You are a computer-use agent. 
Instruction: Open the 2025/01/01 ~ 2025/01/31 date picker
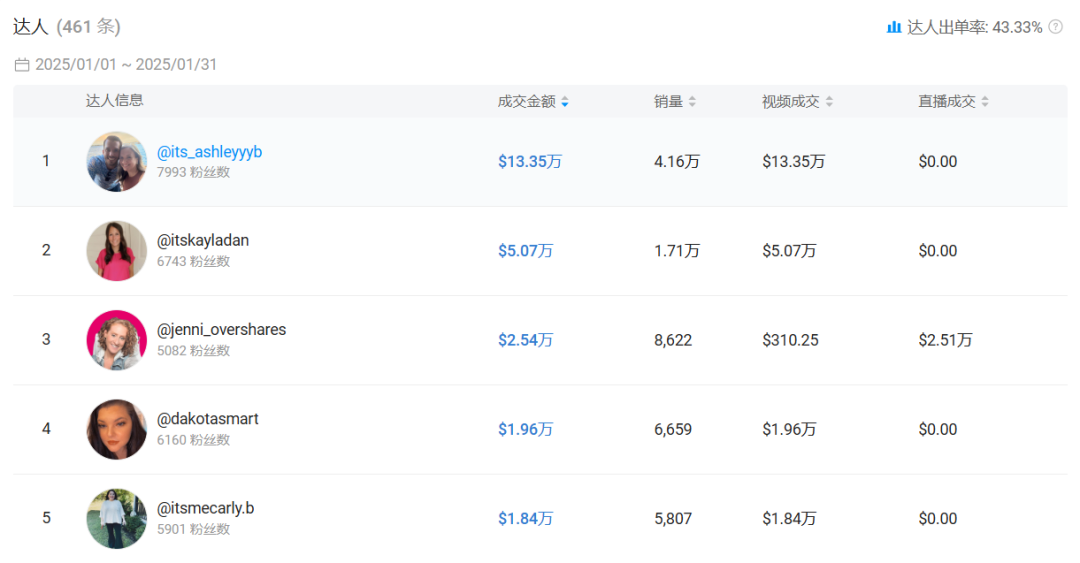tap(126, 65)
